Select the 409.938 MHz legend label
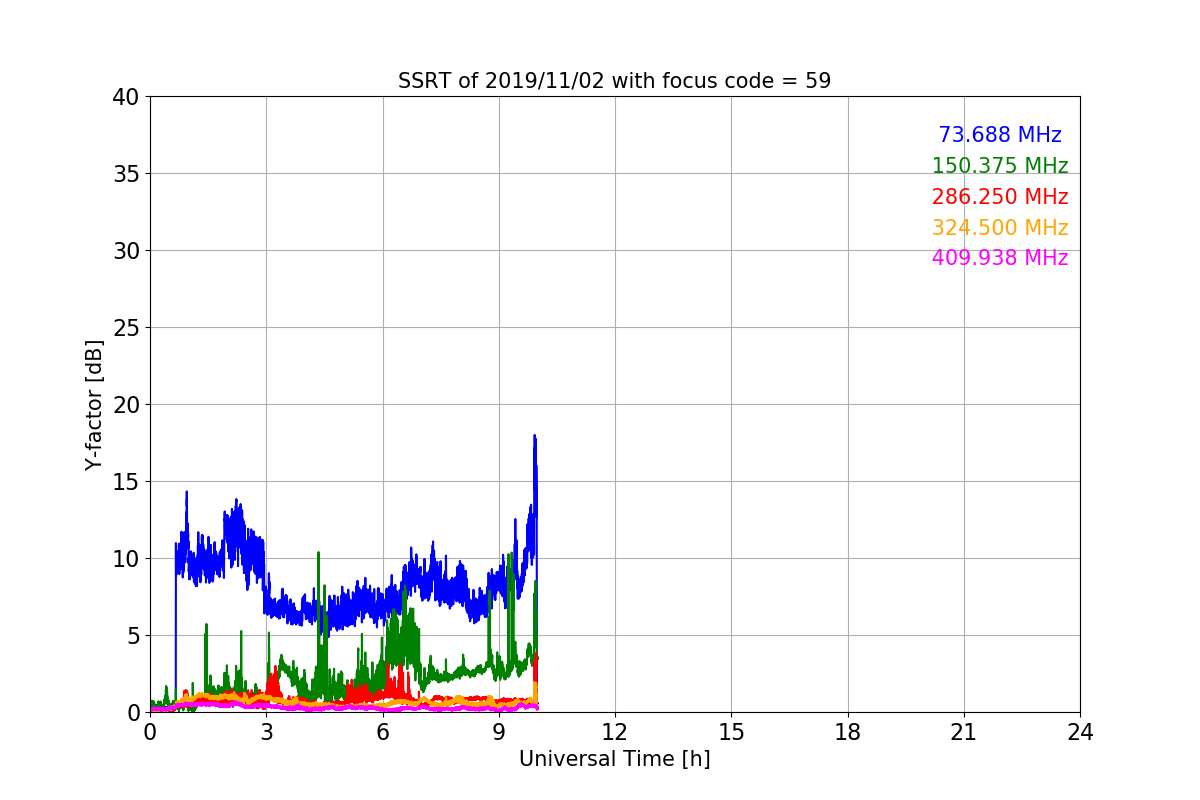This screenshot has width=1200, height=800. click(1000, 258)
